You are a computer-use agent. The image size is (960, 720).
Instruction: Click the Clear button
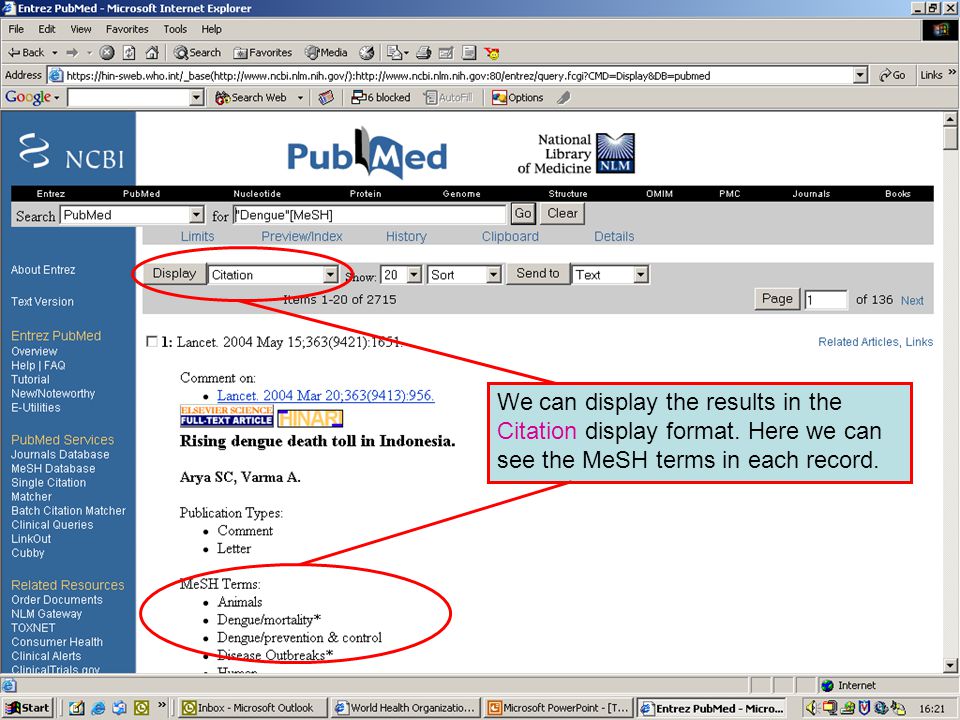tap(562, 214)
